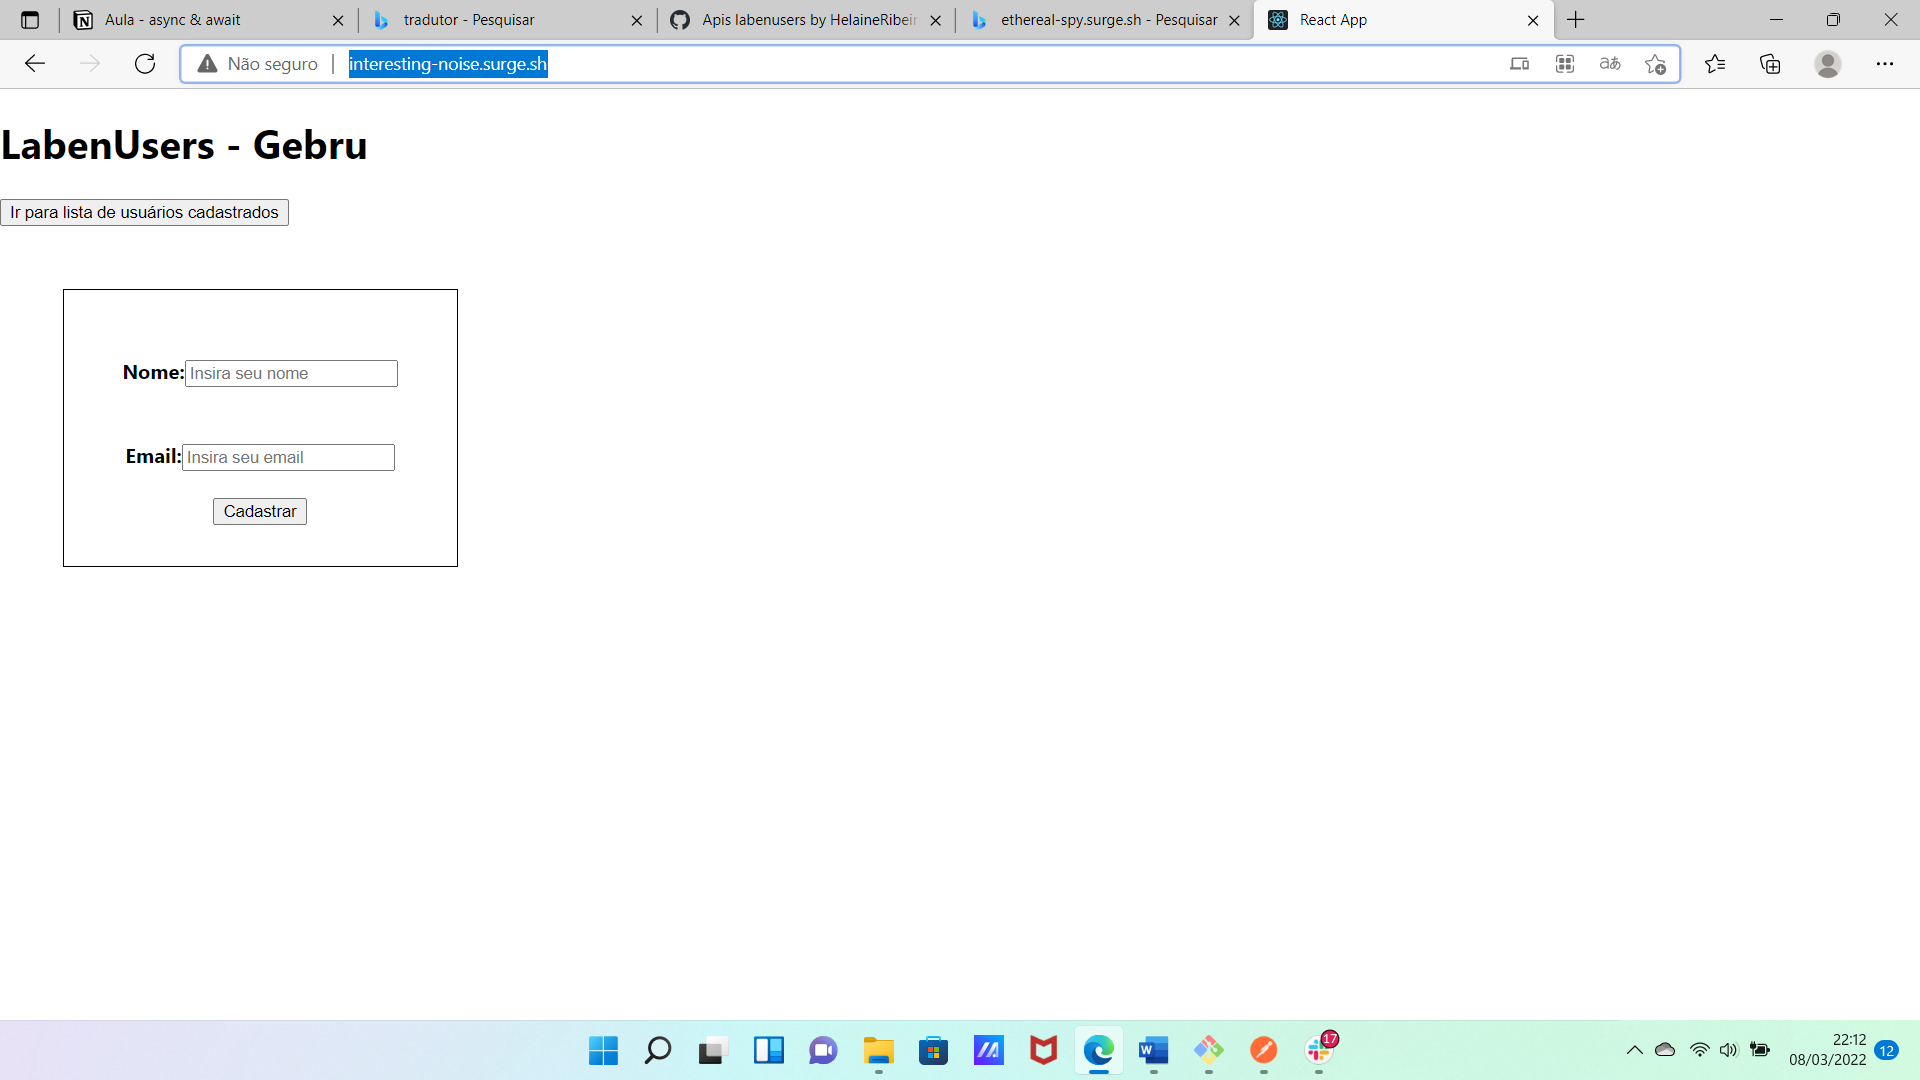
Task: Open the purple slash app on the taskbar
Action: 988,1050
